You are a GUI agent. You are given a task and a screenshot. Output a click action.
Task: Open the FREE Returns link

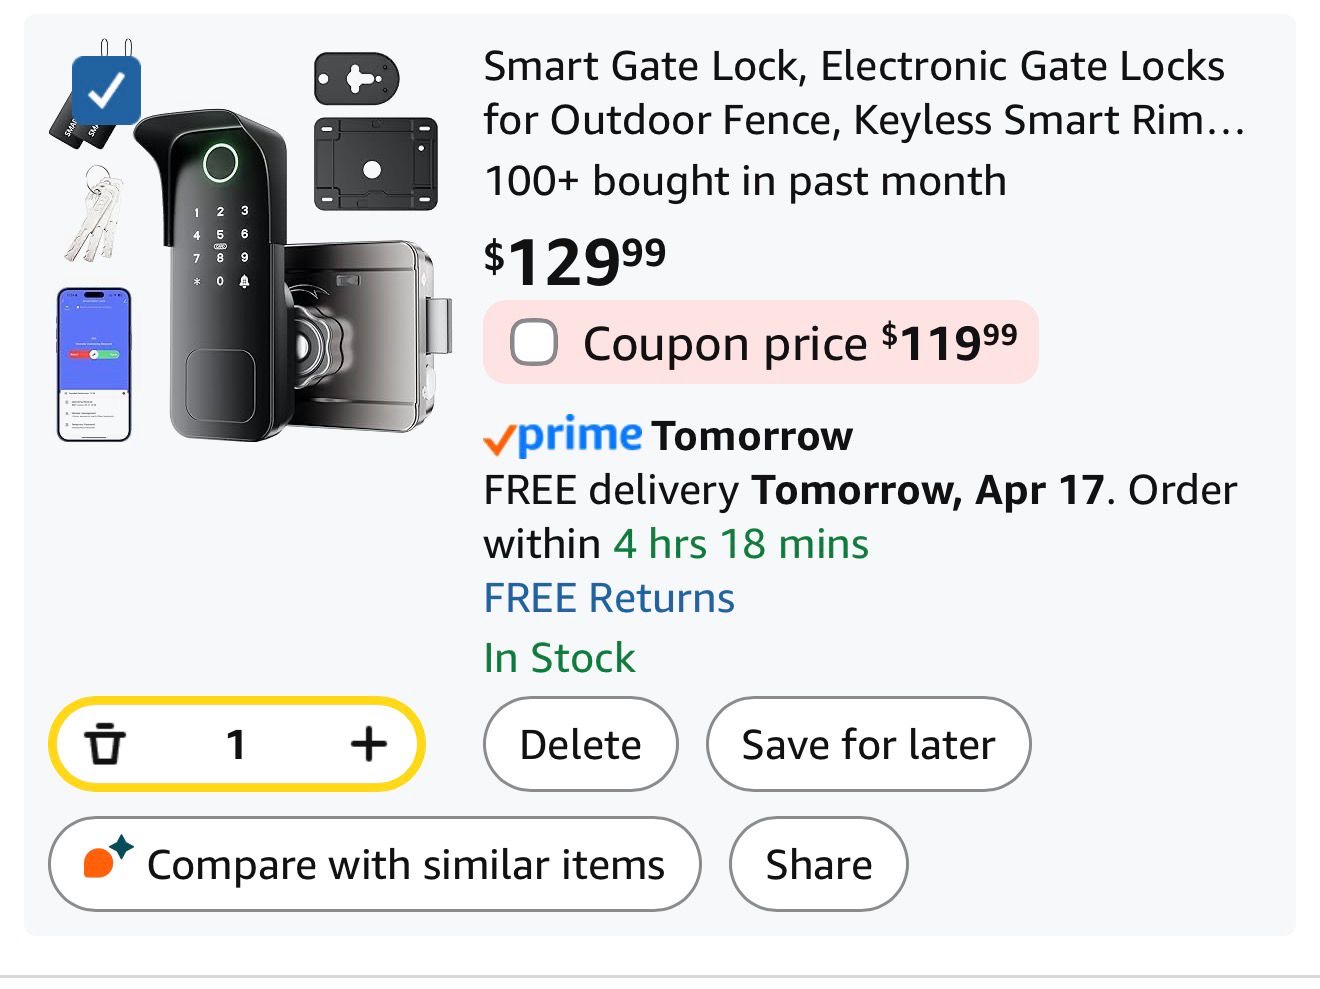(609, 598)
